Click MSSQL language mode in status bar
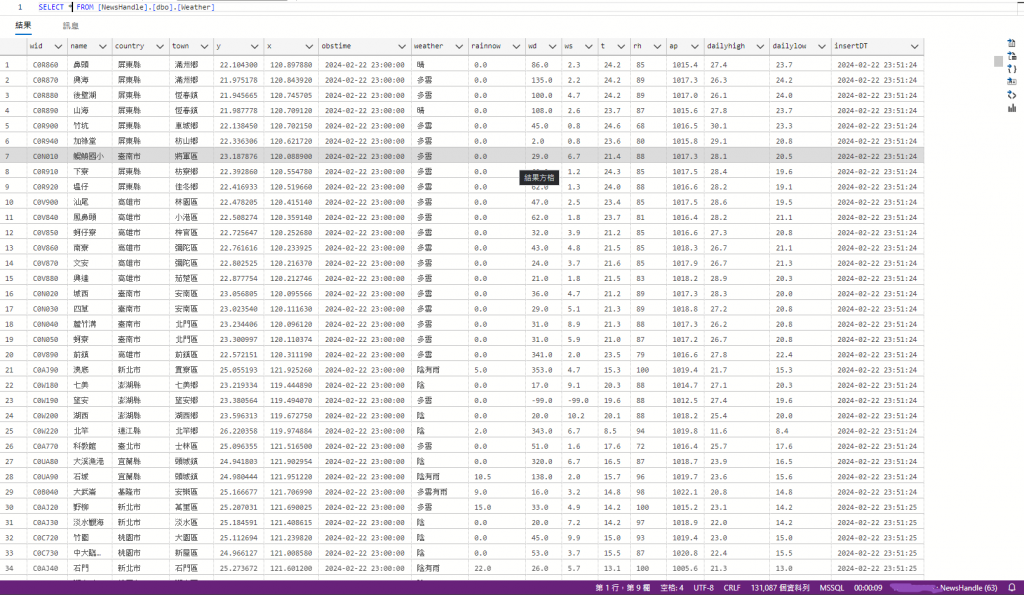Screen dimensions: 1024x595 [831, 588]
